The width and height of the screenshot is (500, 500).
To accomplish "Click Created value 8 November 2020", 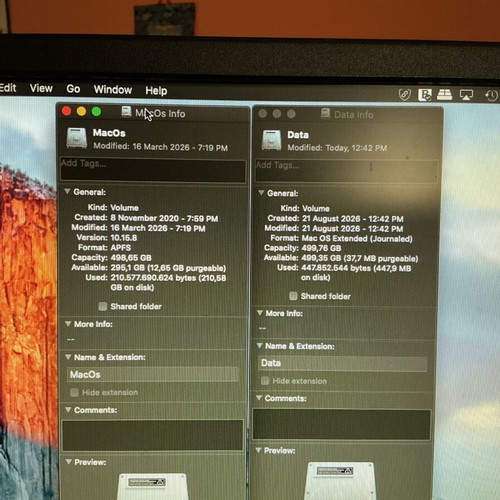I will [x=164, y=218].
